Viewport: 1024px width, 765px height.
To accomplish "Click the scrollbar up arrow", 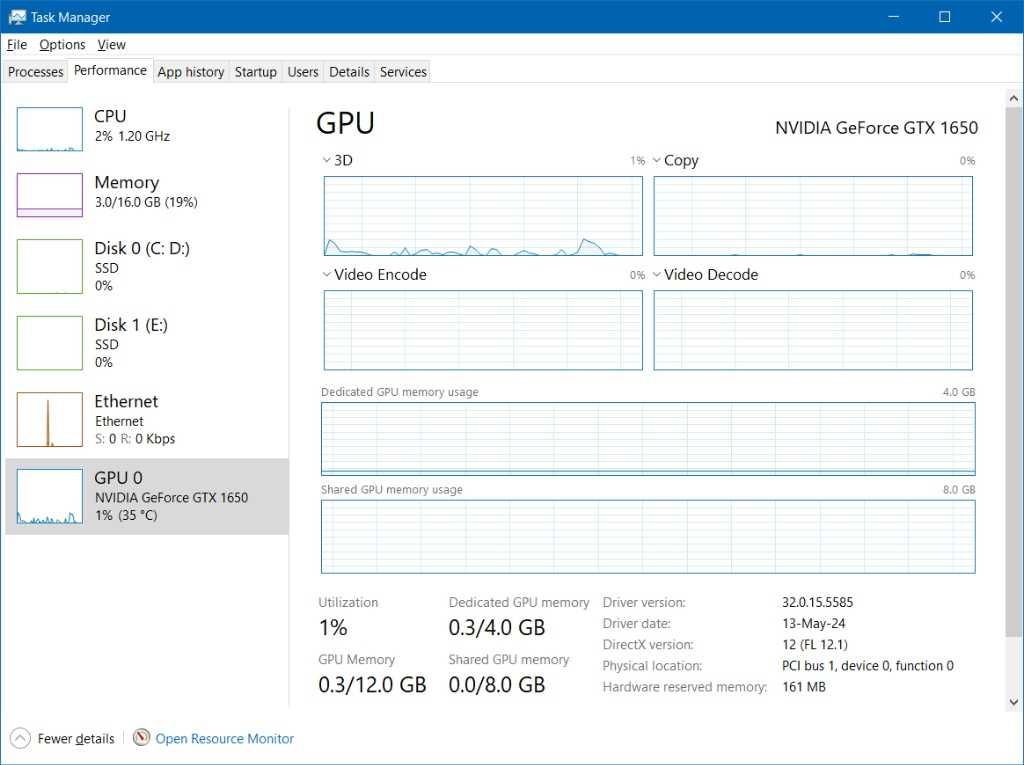I will point(1014,99).
